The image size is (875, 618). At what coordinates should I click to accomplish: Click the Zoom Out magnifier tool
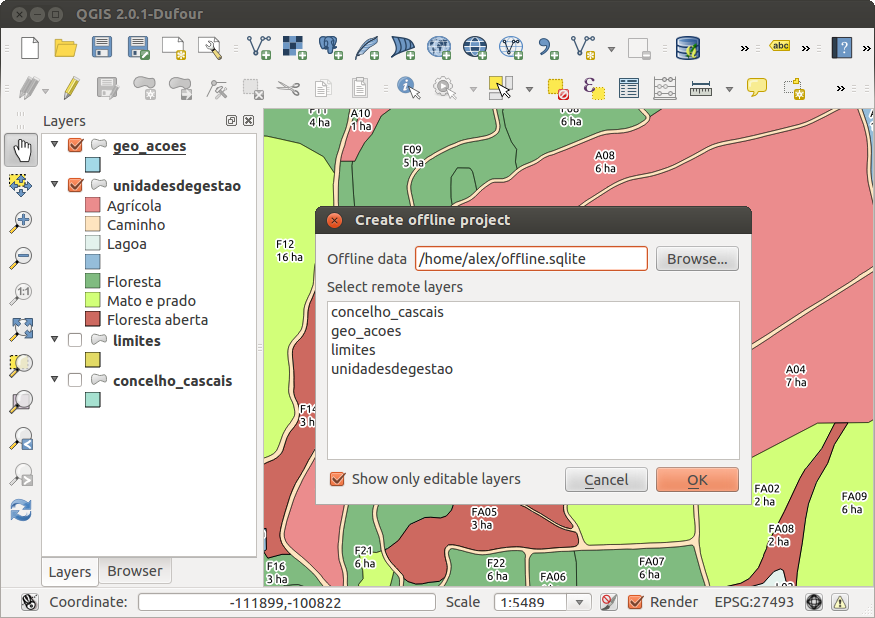pos(20,257)
